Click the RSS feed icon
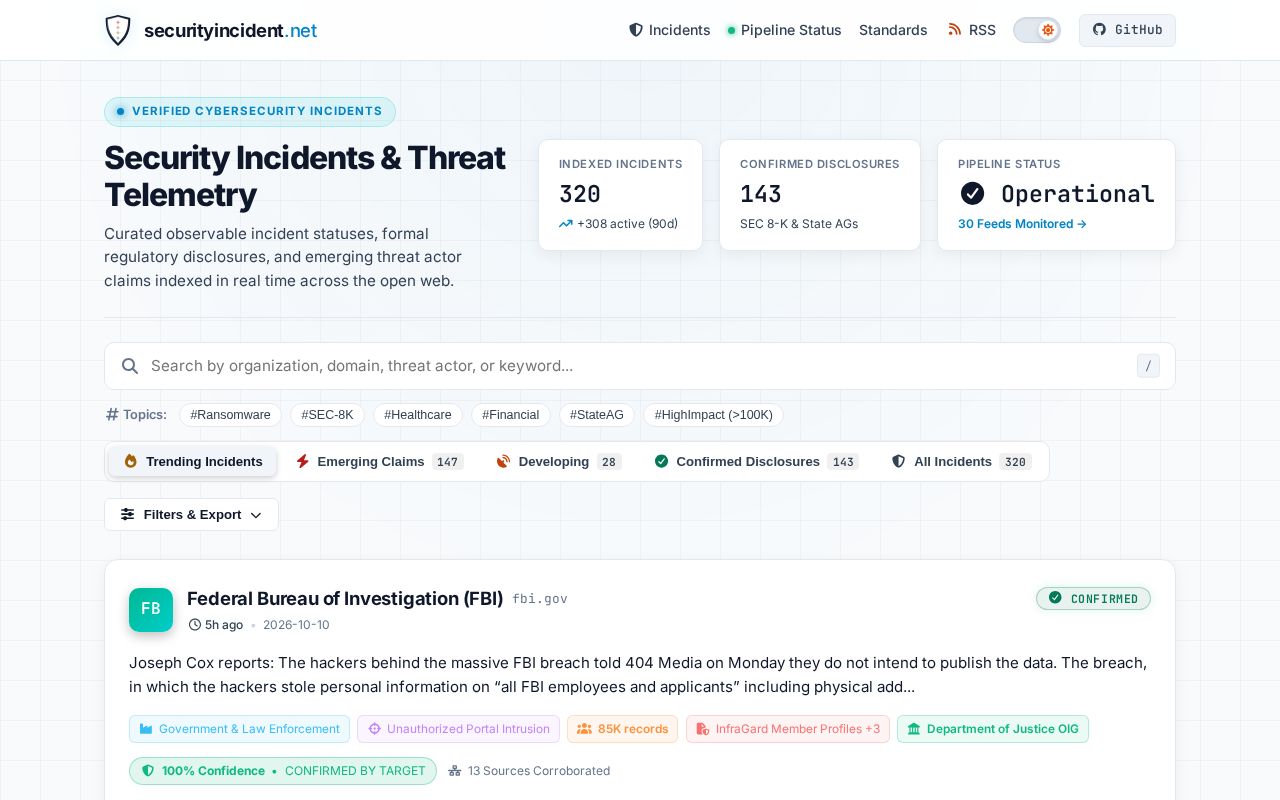This screenshot has width=1280, height=800. coord(955,30)
